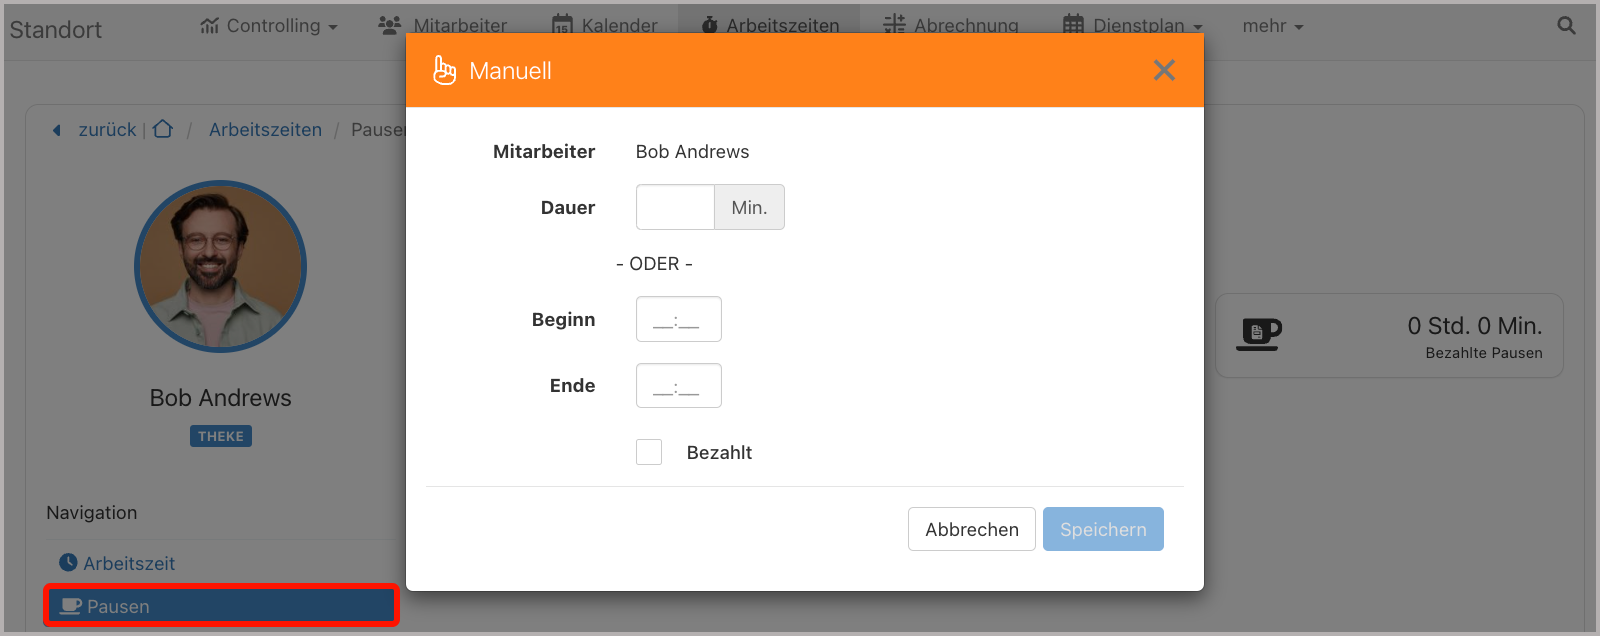Click the back arrow before zurück

(57, 130)
